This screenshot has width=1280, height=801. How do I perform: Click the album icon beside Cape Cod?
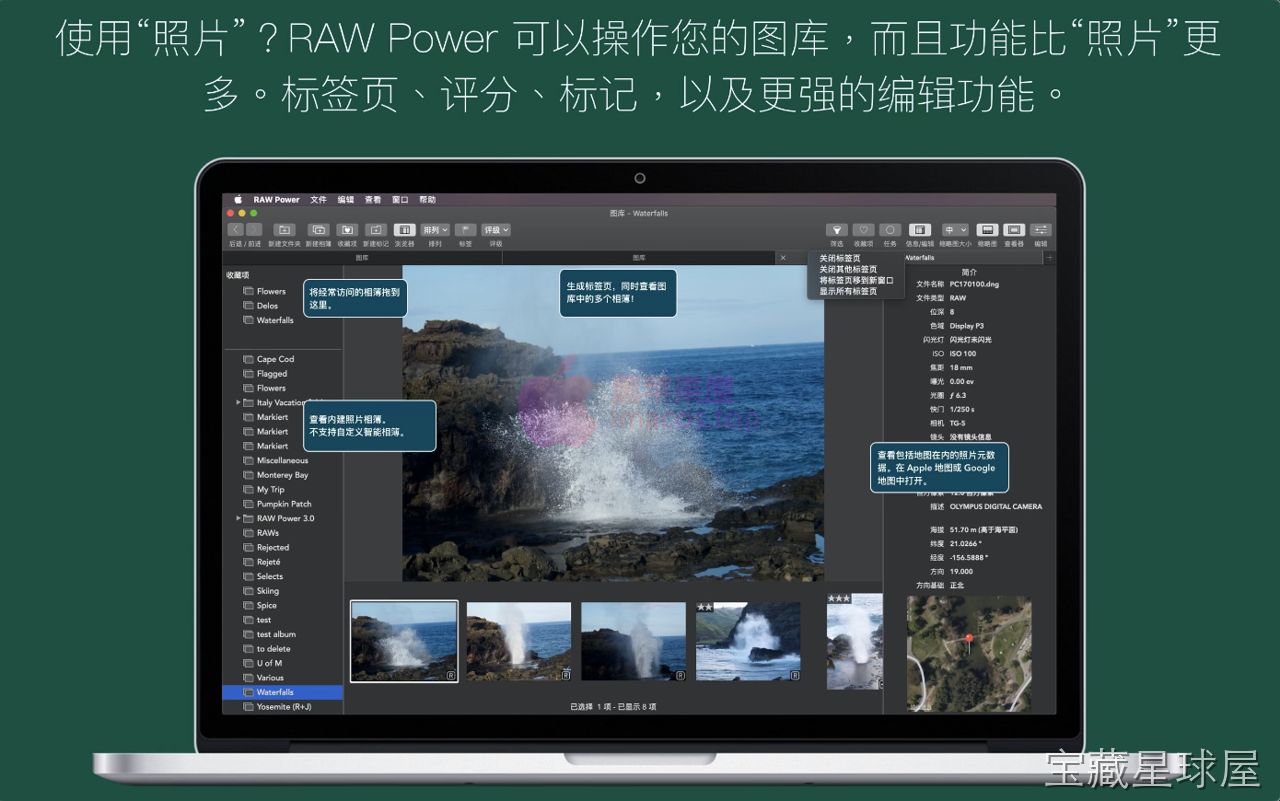coord(248,359)
